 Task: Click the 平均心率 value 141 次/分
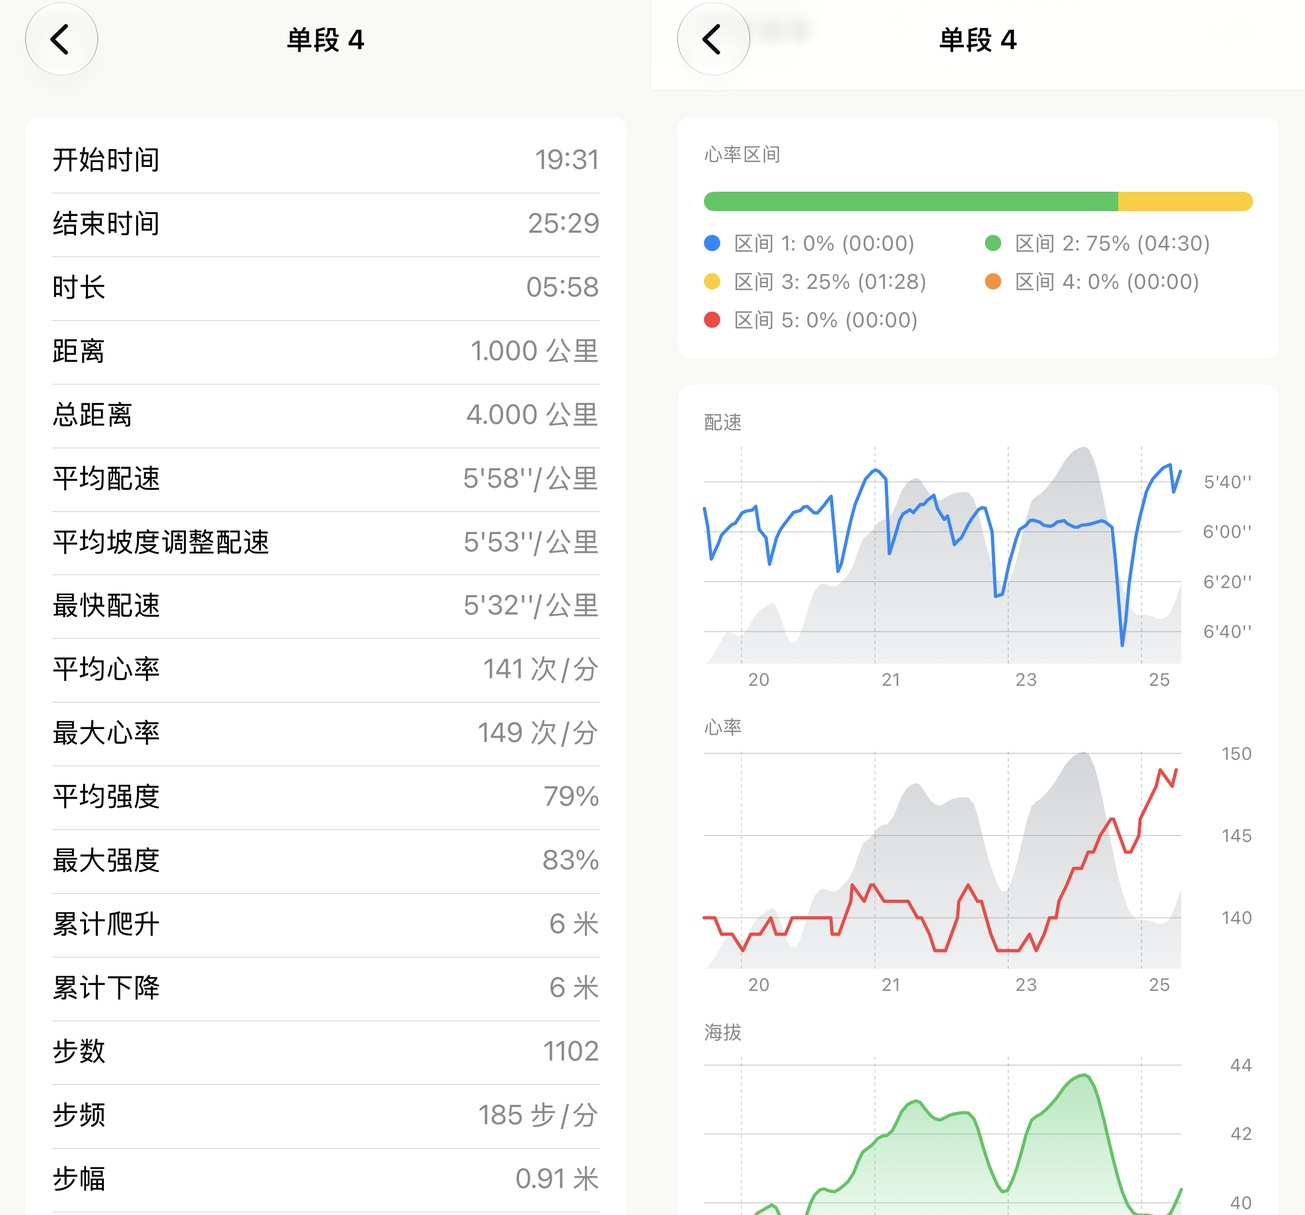pyautogui.click(x=540, y=669)
